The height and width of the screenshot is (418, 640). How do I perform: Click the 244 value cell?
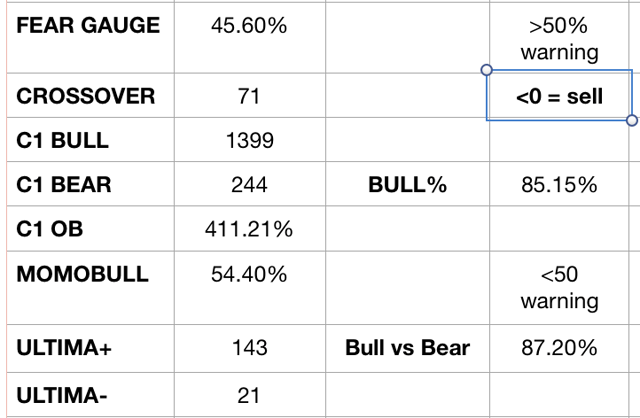tap(250, 184)
